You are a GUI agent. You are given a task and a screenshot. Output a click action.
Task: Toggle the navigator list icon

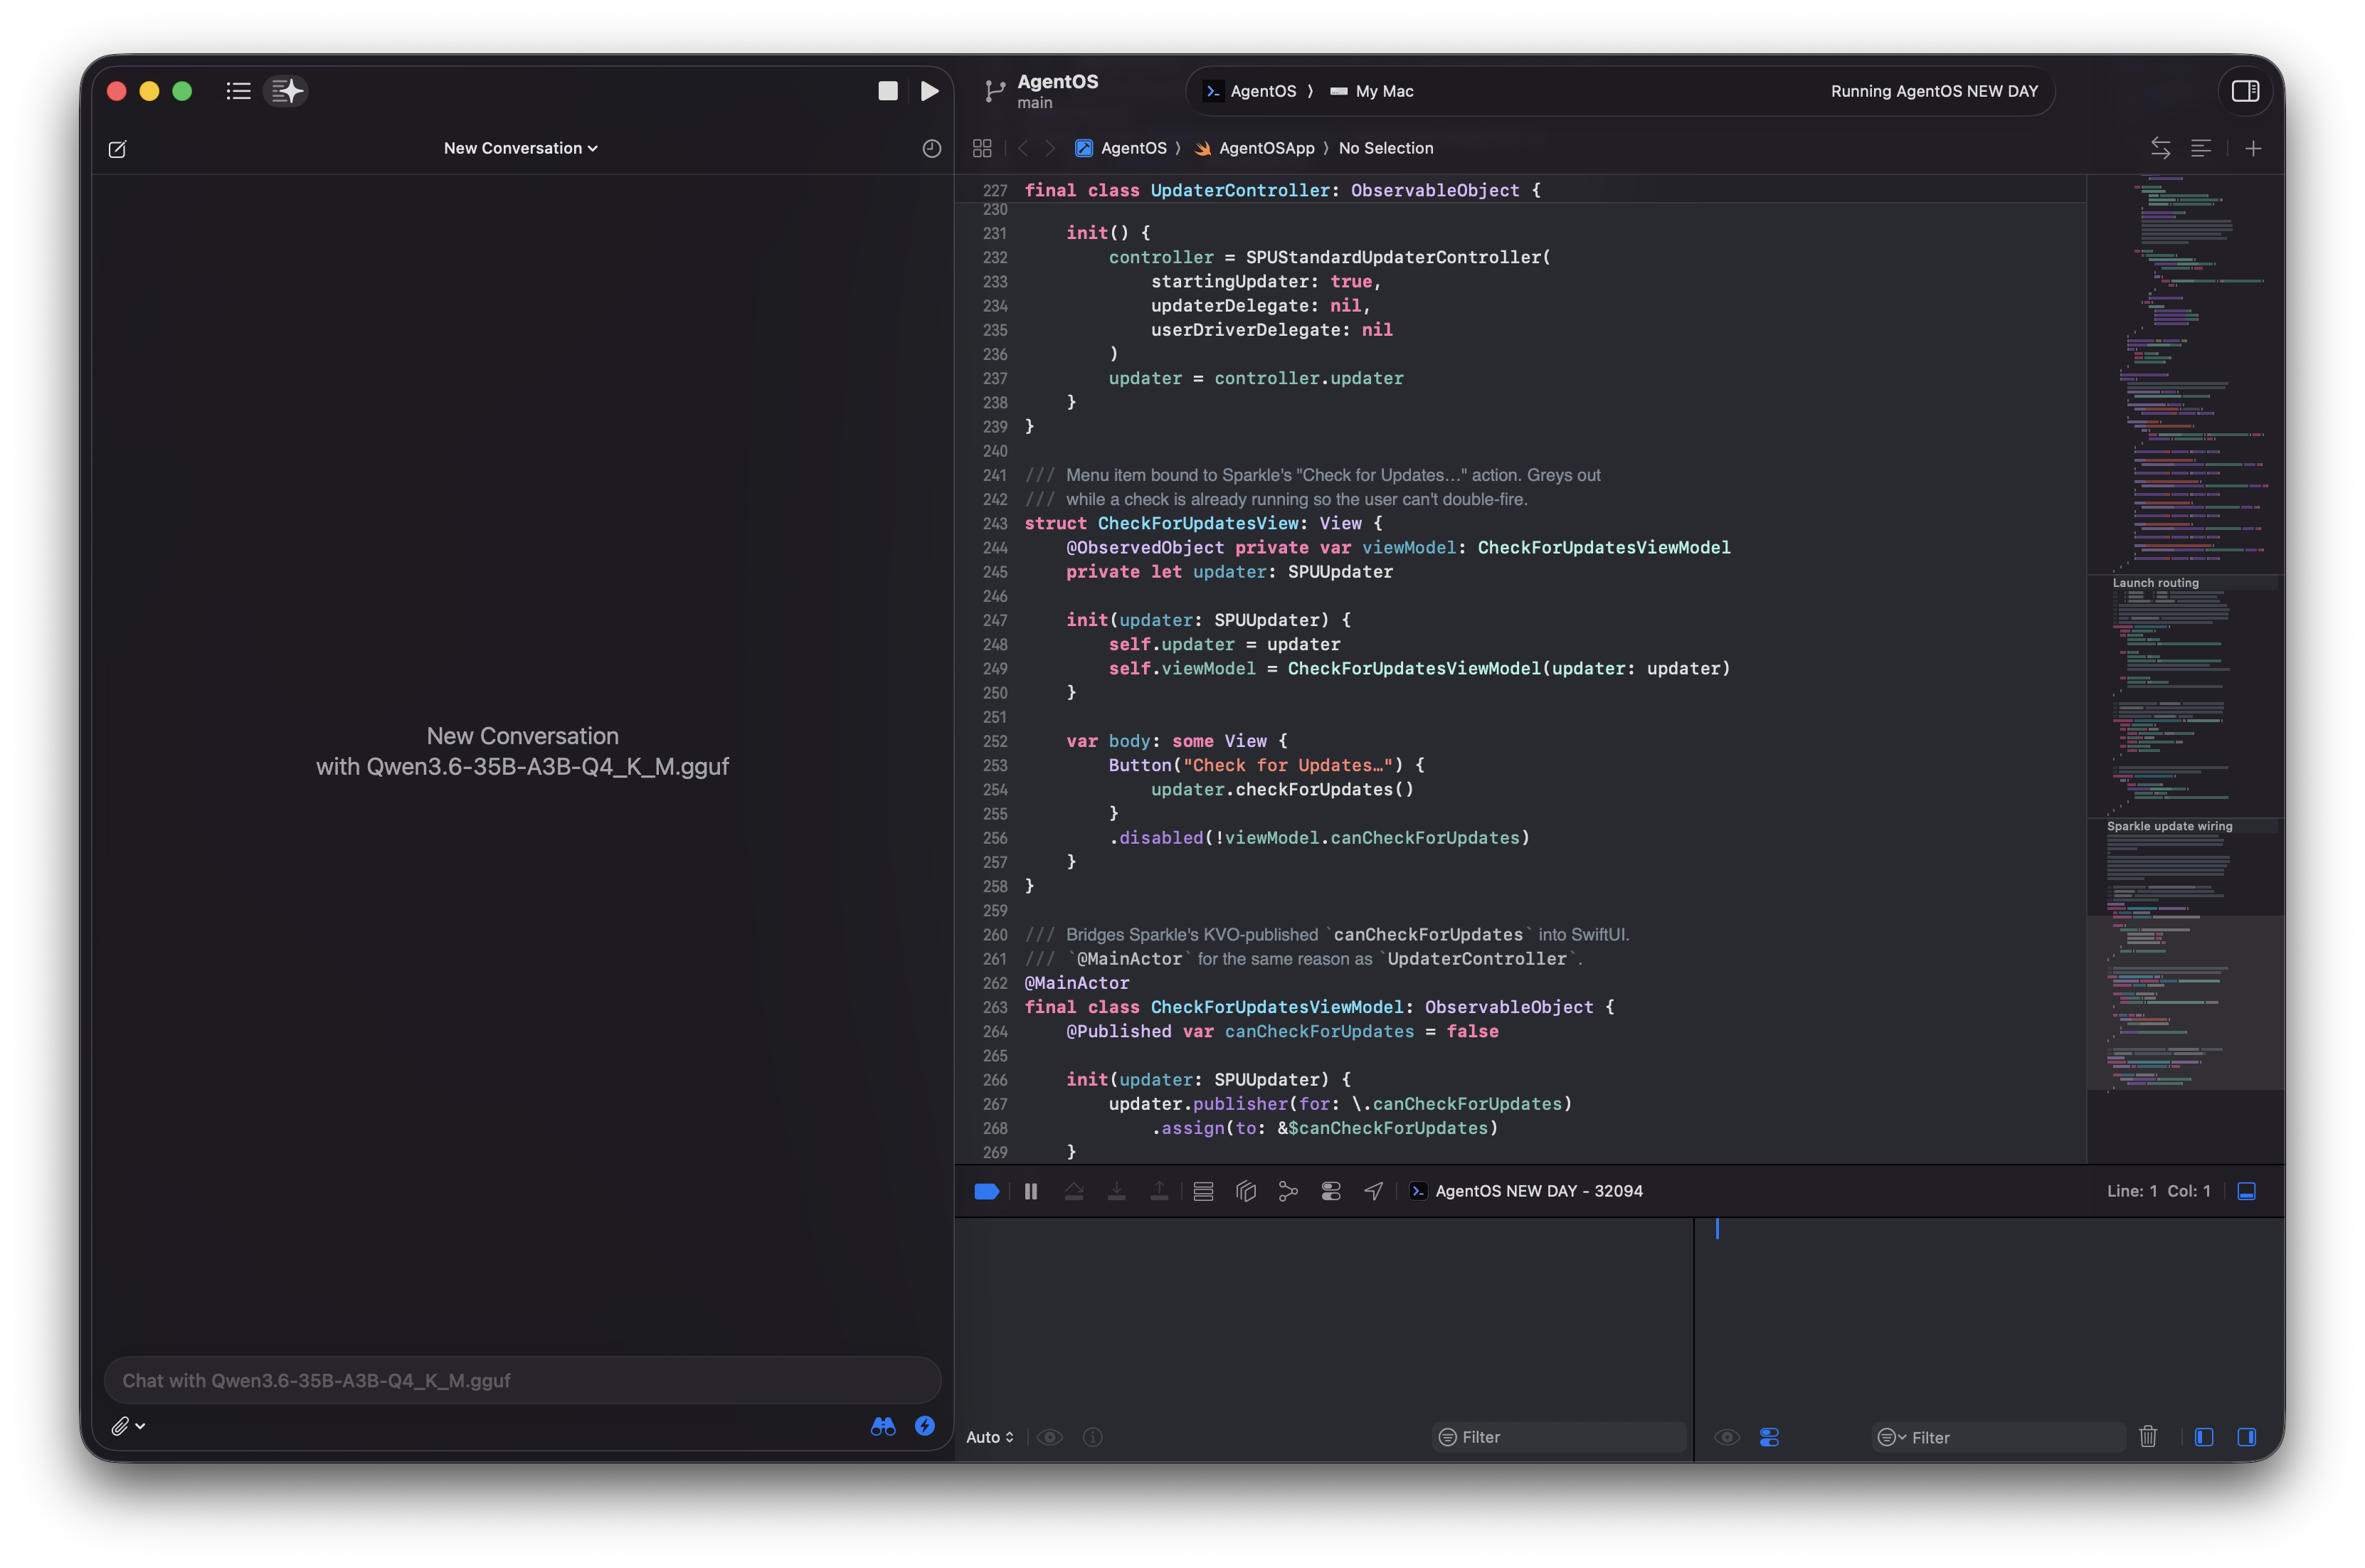click(238, 91)
